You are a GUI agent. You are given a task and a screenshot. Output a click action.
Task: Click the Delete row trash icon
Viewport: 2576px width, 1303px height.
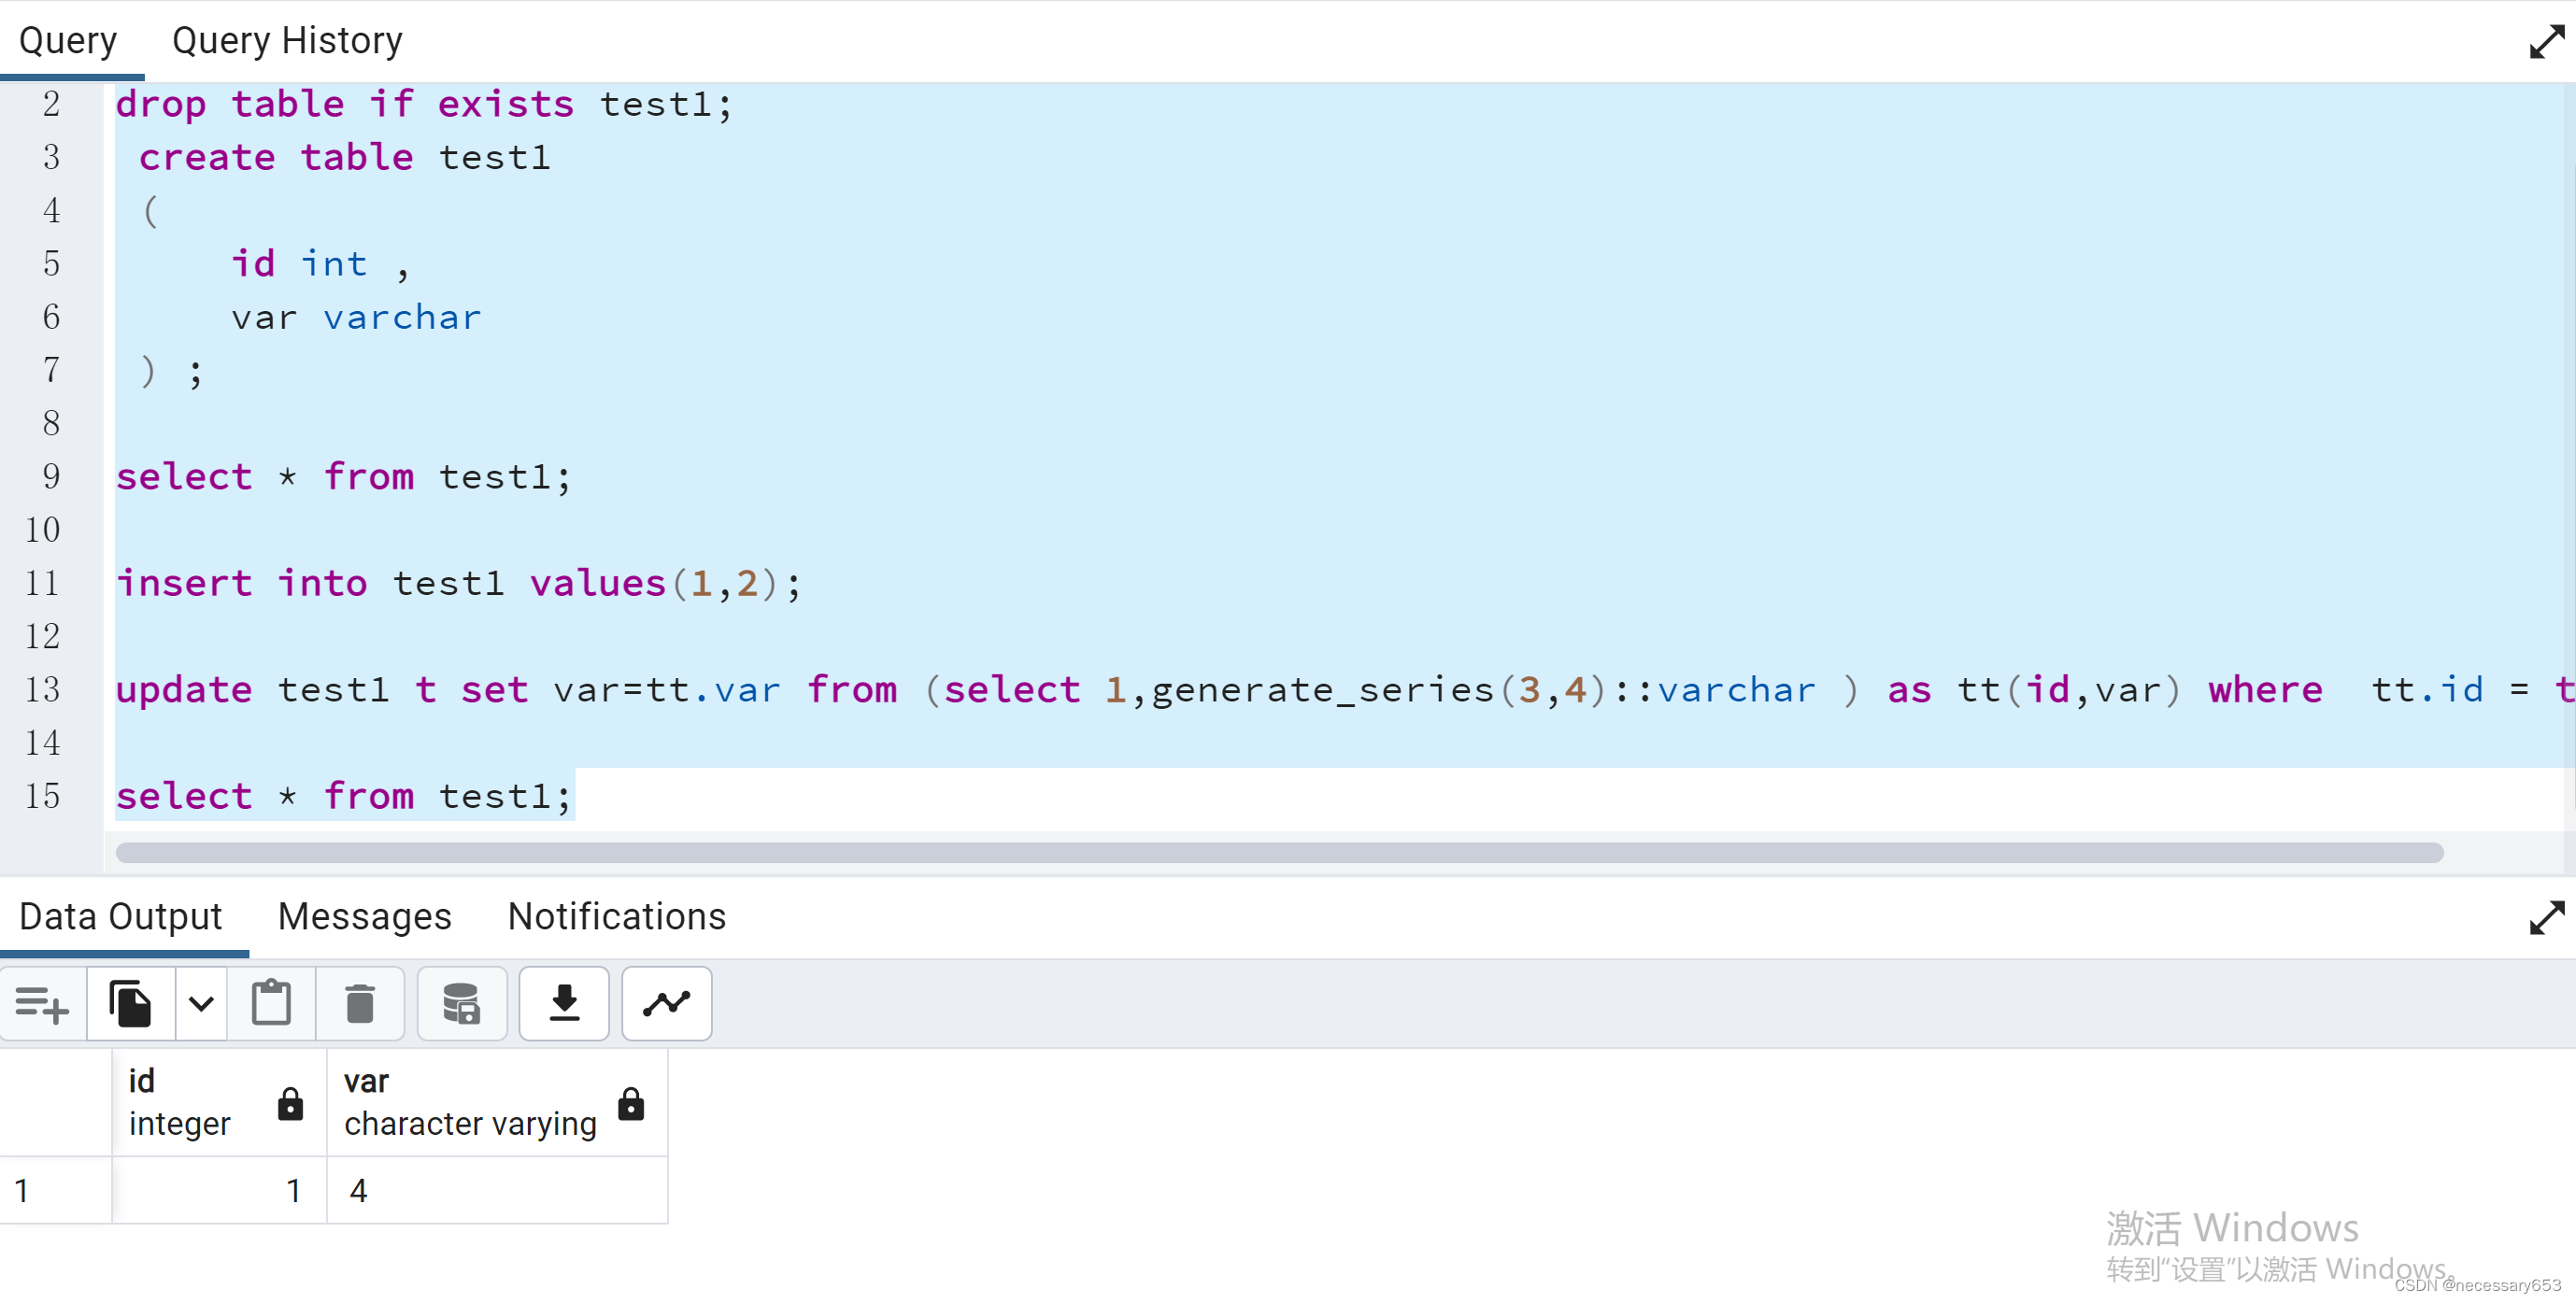(360, 1003)
